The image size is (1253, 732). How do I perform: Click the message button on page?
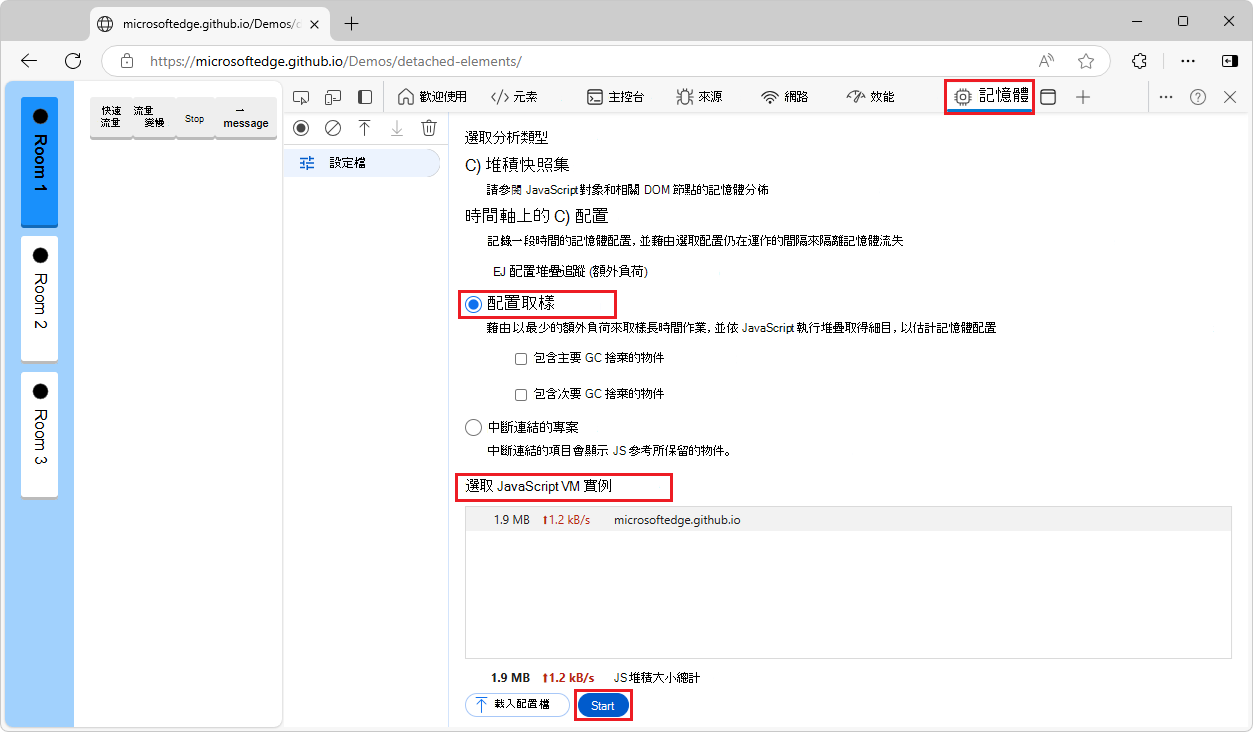pos(246,118)
